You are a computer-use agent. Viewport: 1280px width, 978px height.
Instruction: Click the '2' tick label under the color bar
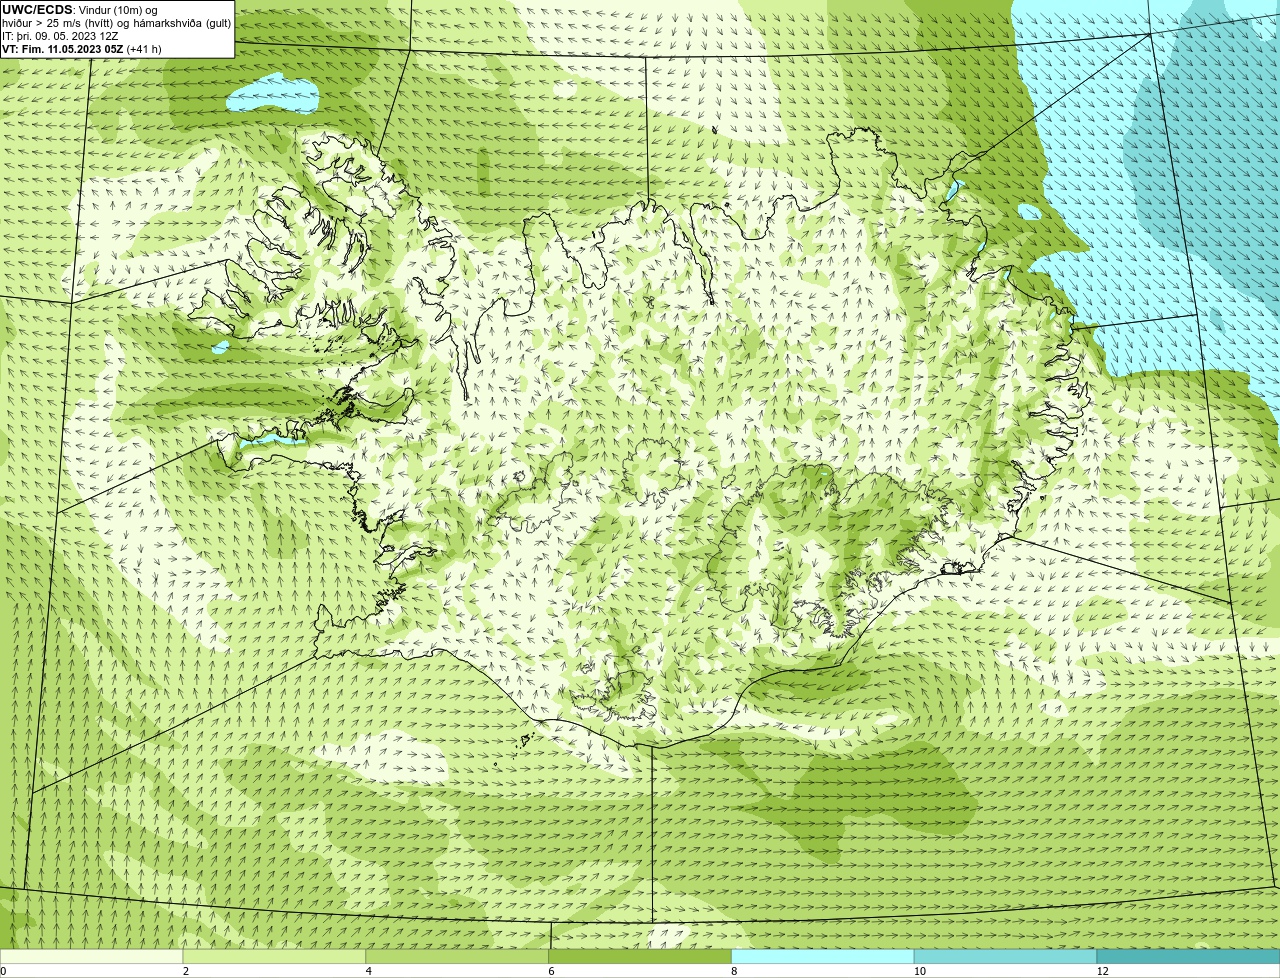point(186,971)
